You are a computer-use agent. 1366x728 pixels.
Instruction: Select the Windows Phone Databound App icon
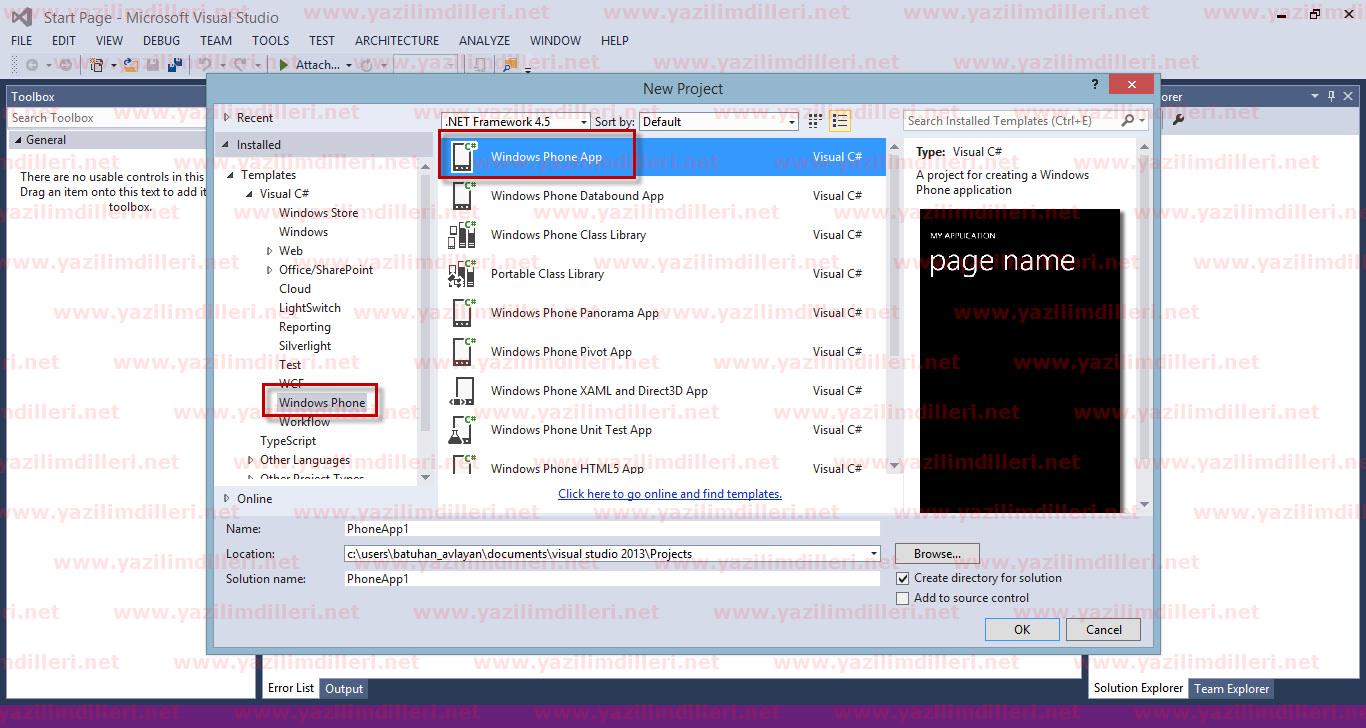(462, 196)
